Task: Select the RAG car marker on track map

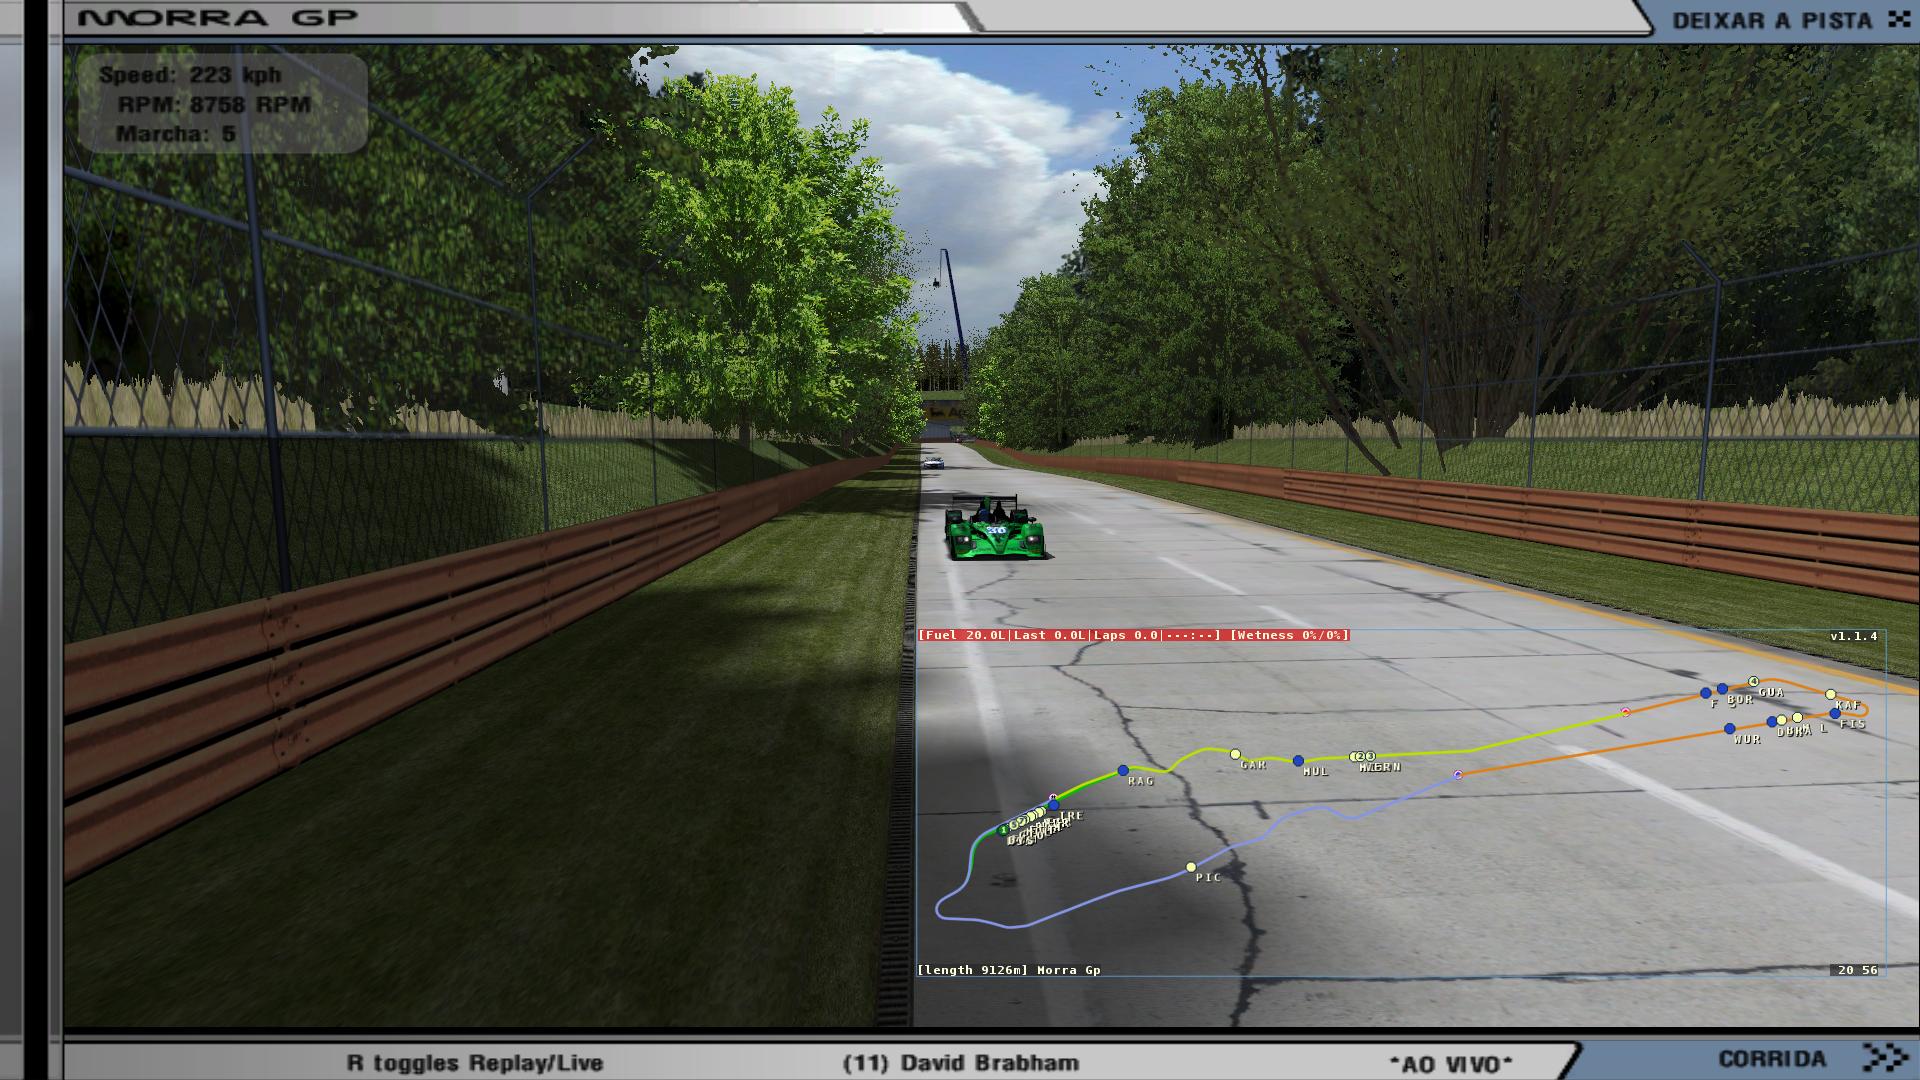Action: pyautogui.click(x=1123, y=771)
